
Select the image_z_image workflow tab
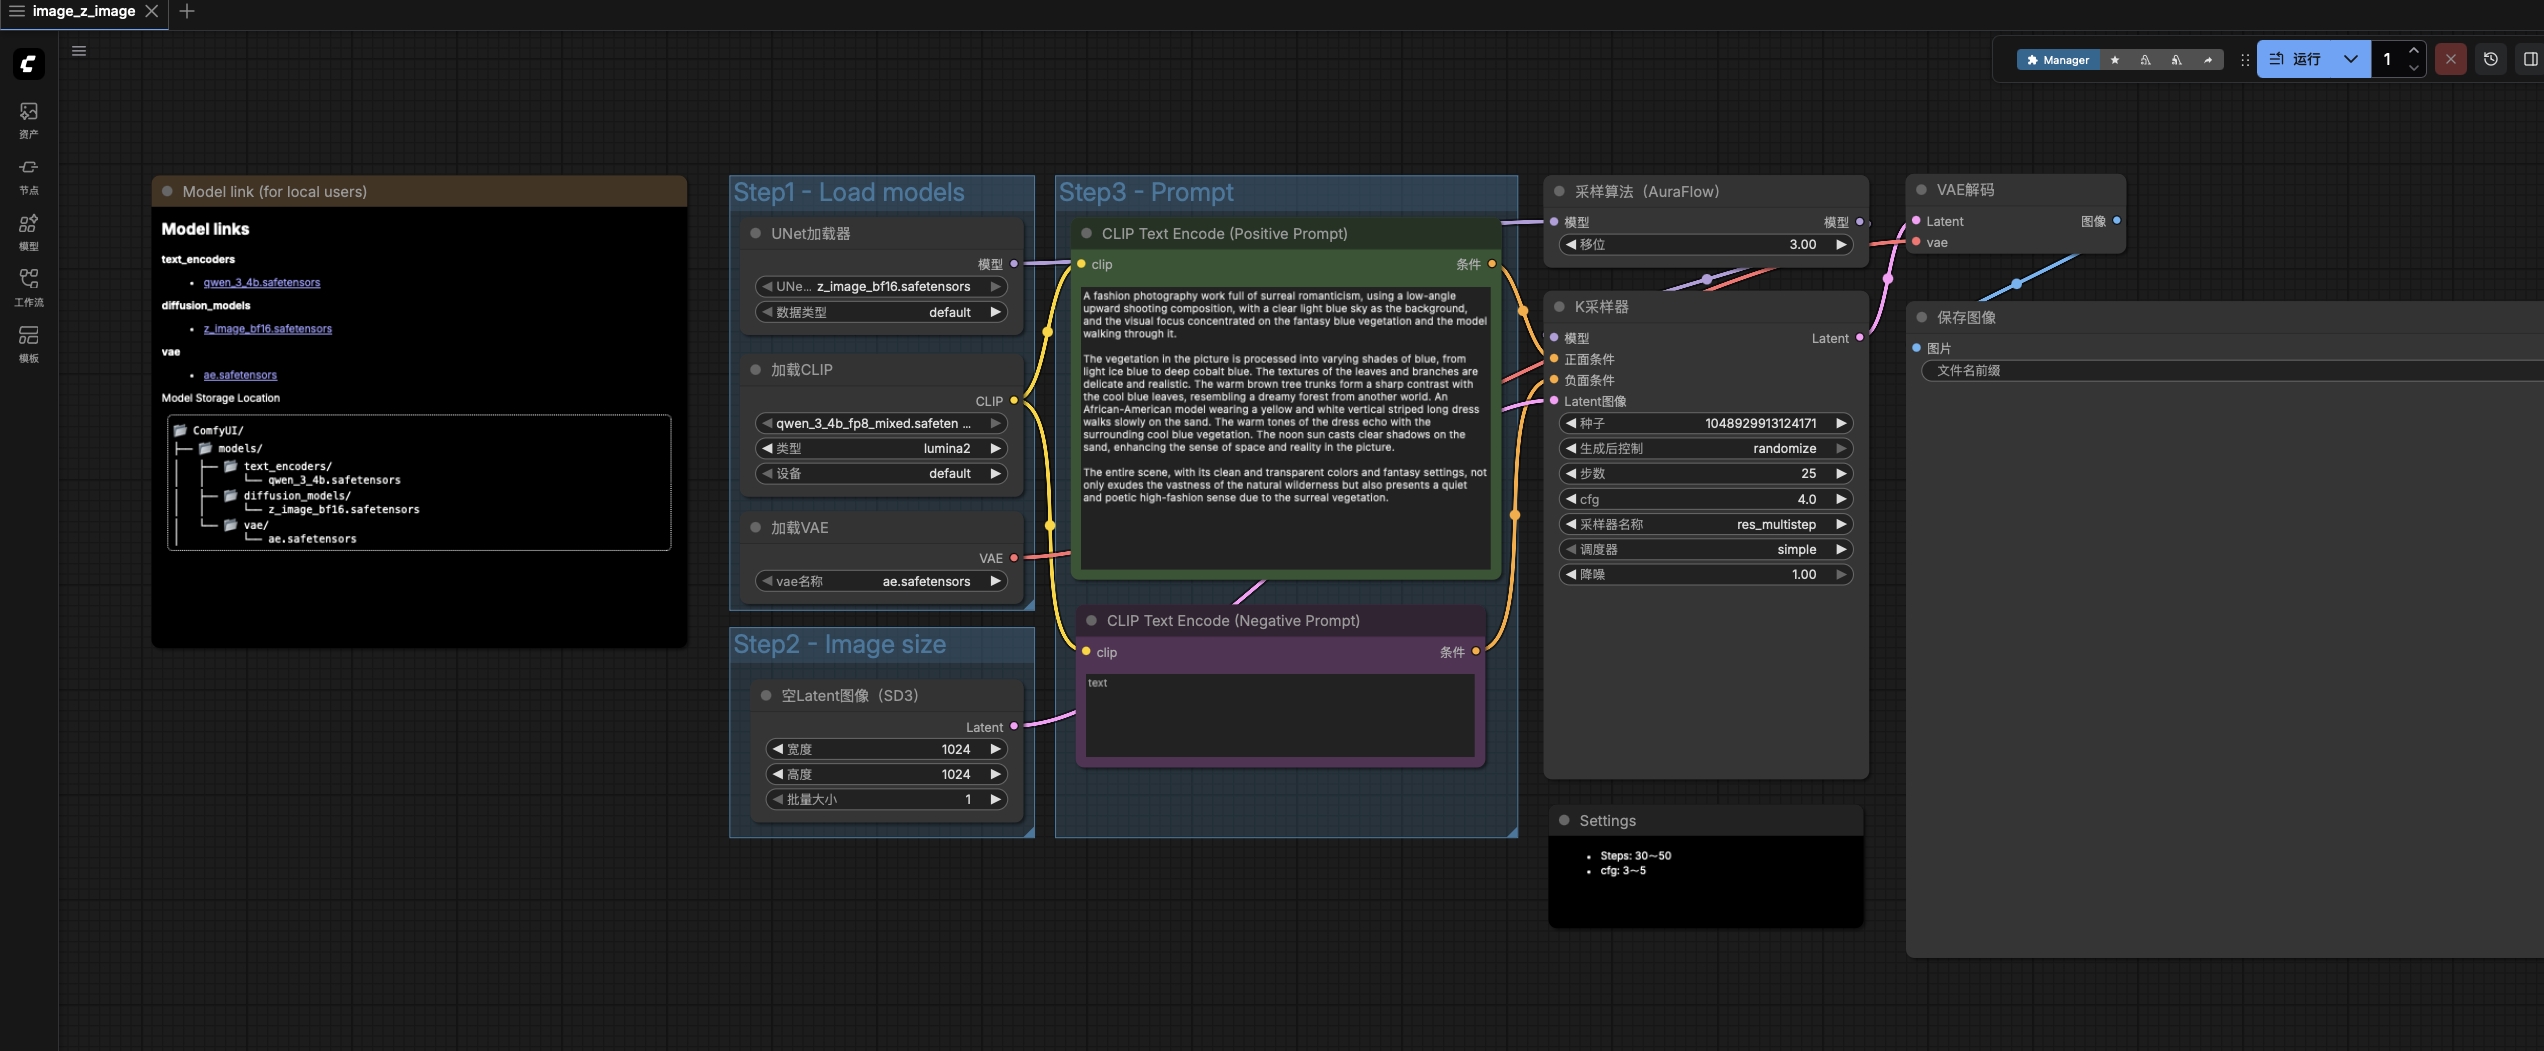[x=84, y=11]
